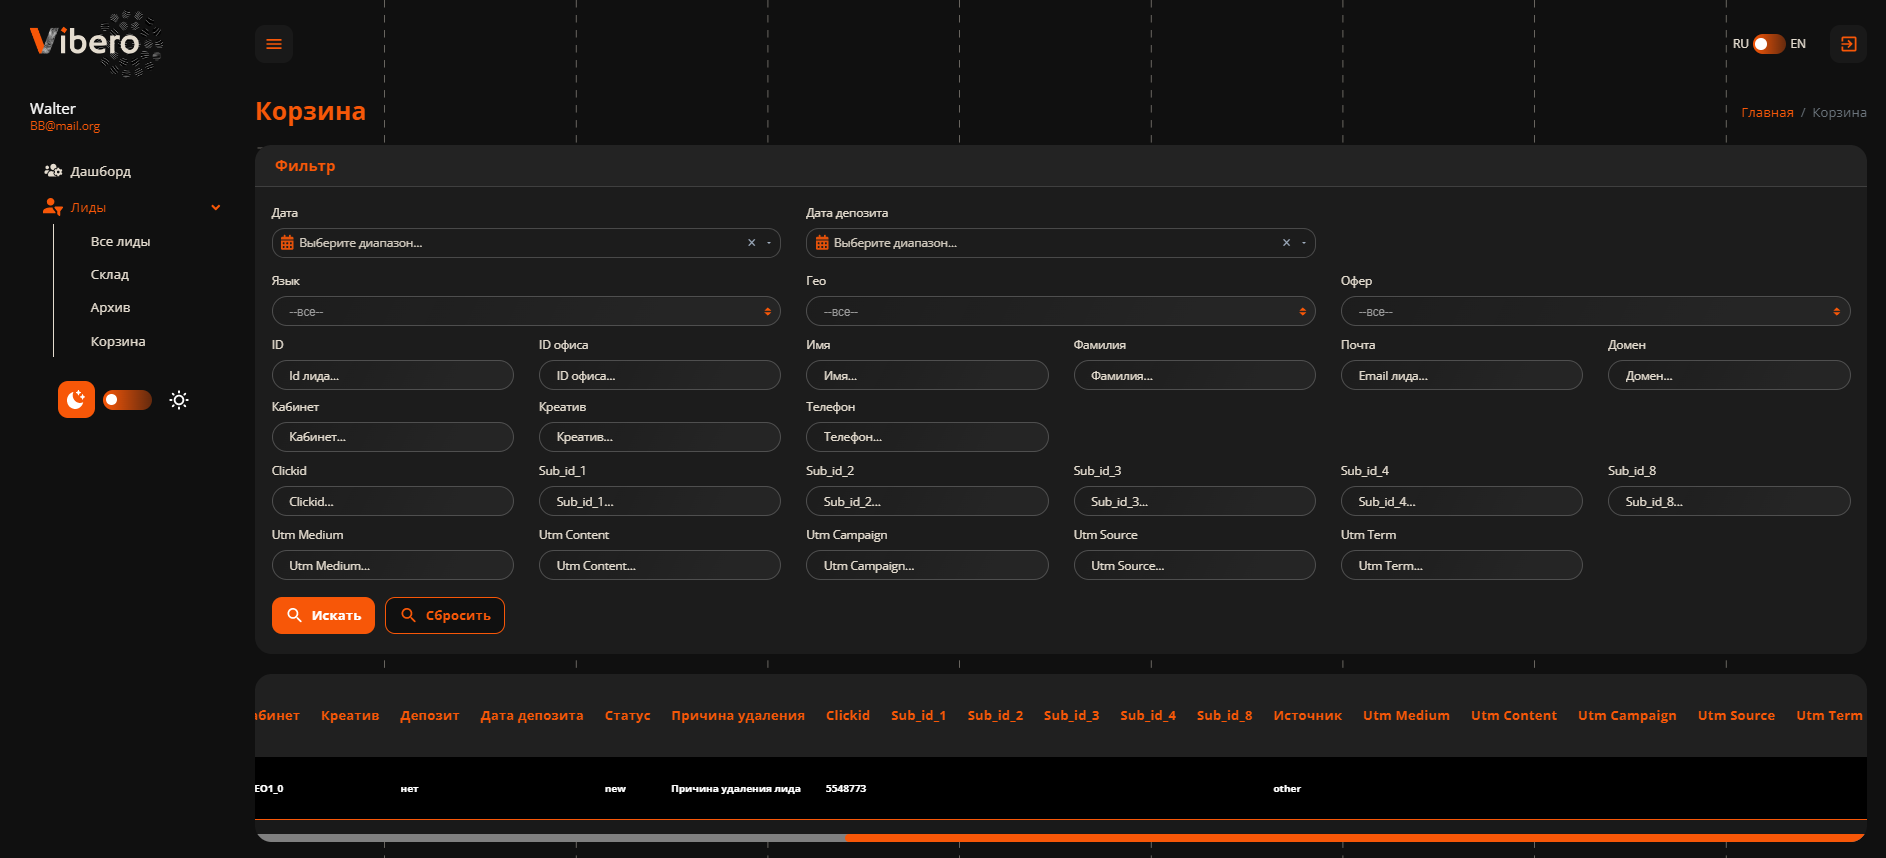The width and height of the screenshot is (1886, 858).
Task: Clear the Дата range with X
Action: (752, 243)
